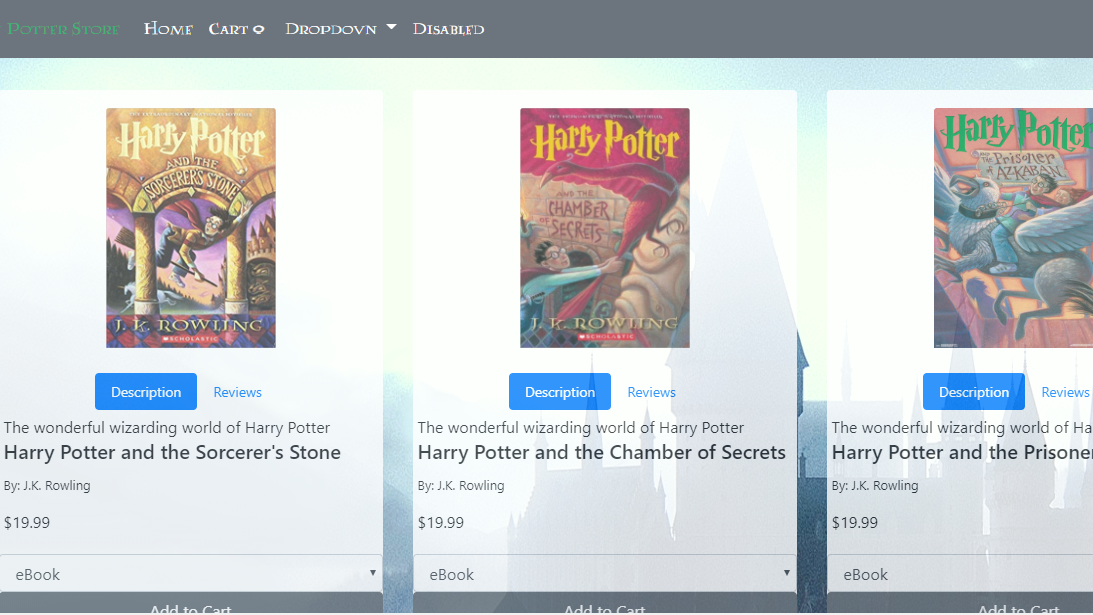Click 'By: J.K. Rowling' under Chamber of Secrets
The height and width of the screenshot is (615, 1093).
point(461,485)
